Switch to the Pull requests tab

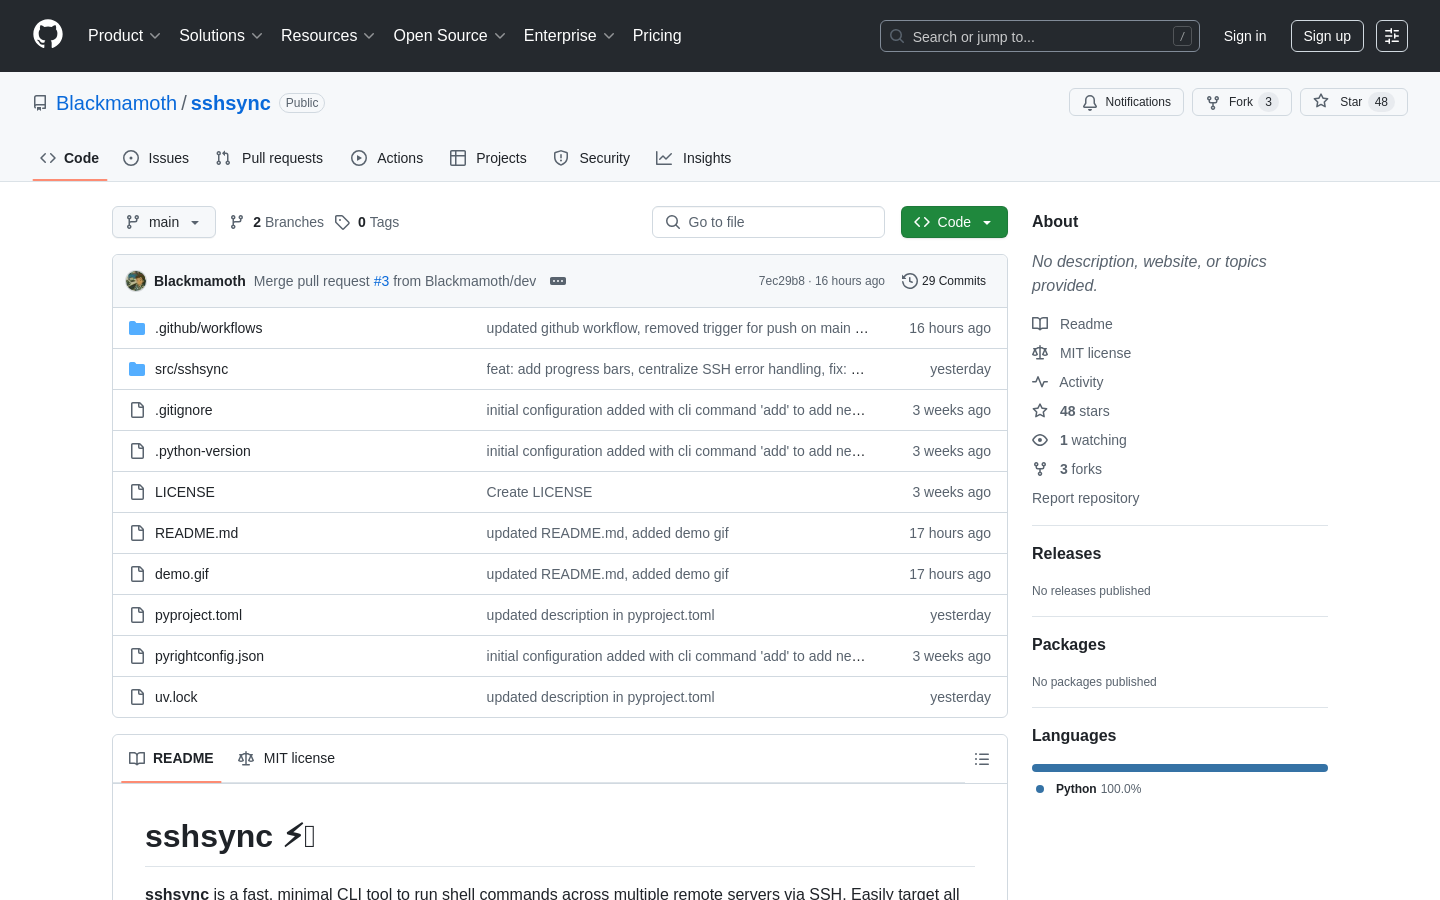pyautogui.click(x=269, y=158)
